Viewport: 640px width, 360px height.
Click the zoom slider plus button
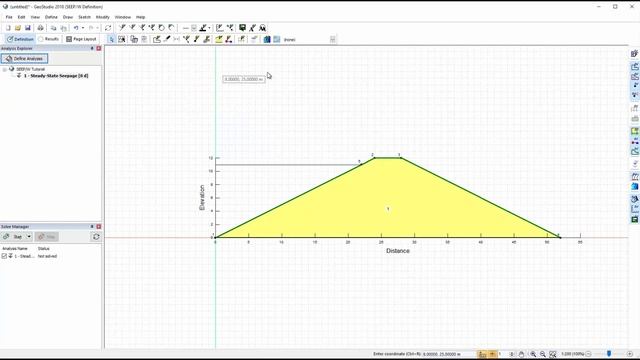pyautogui.click(x=629, y=354)
